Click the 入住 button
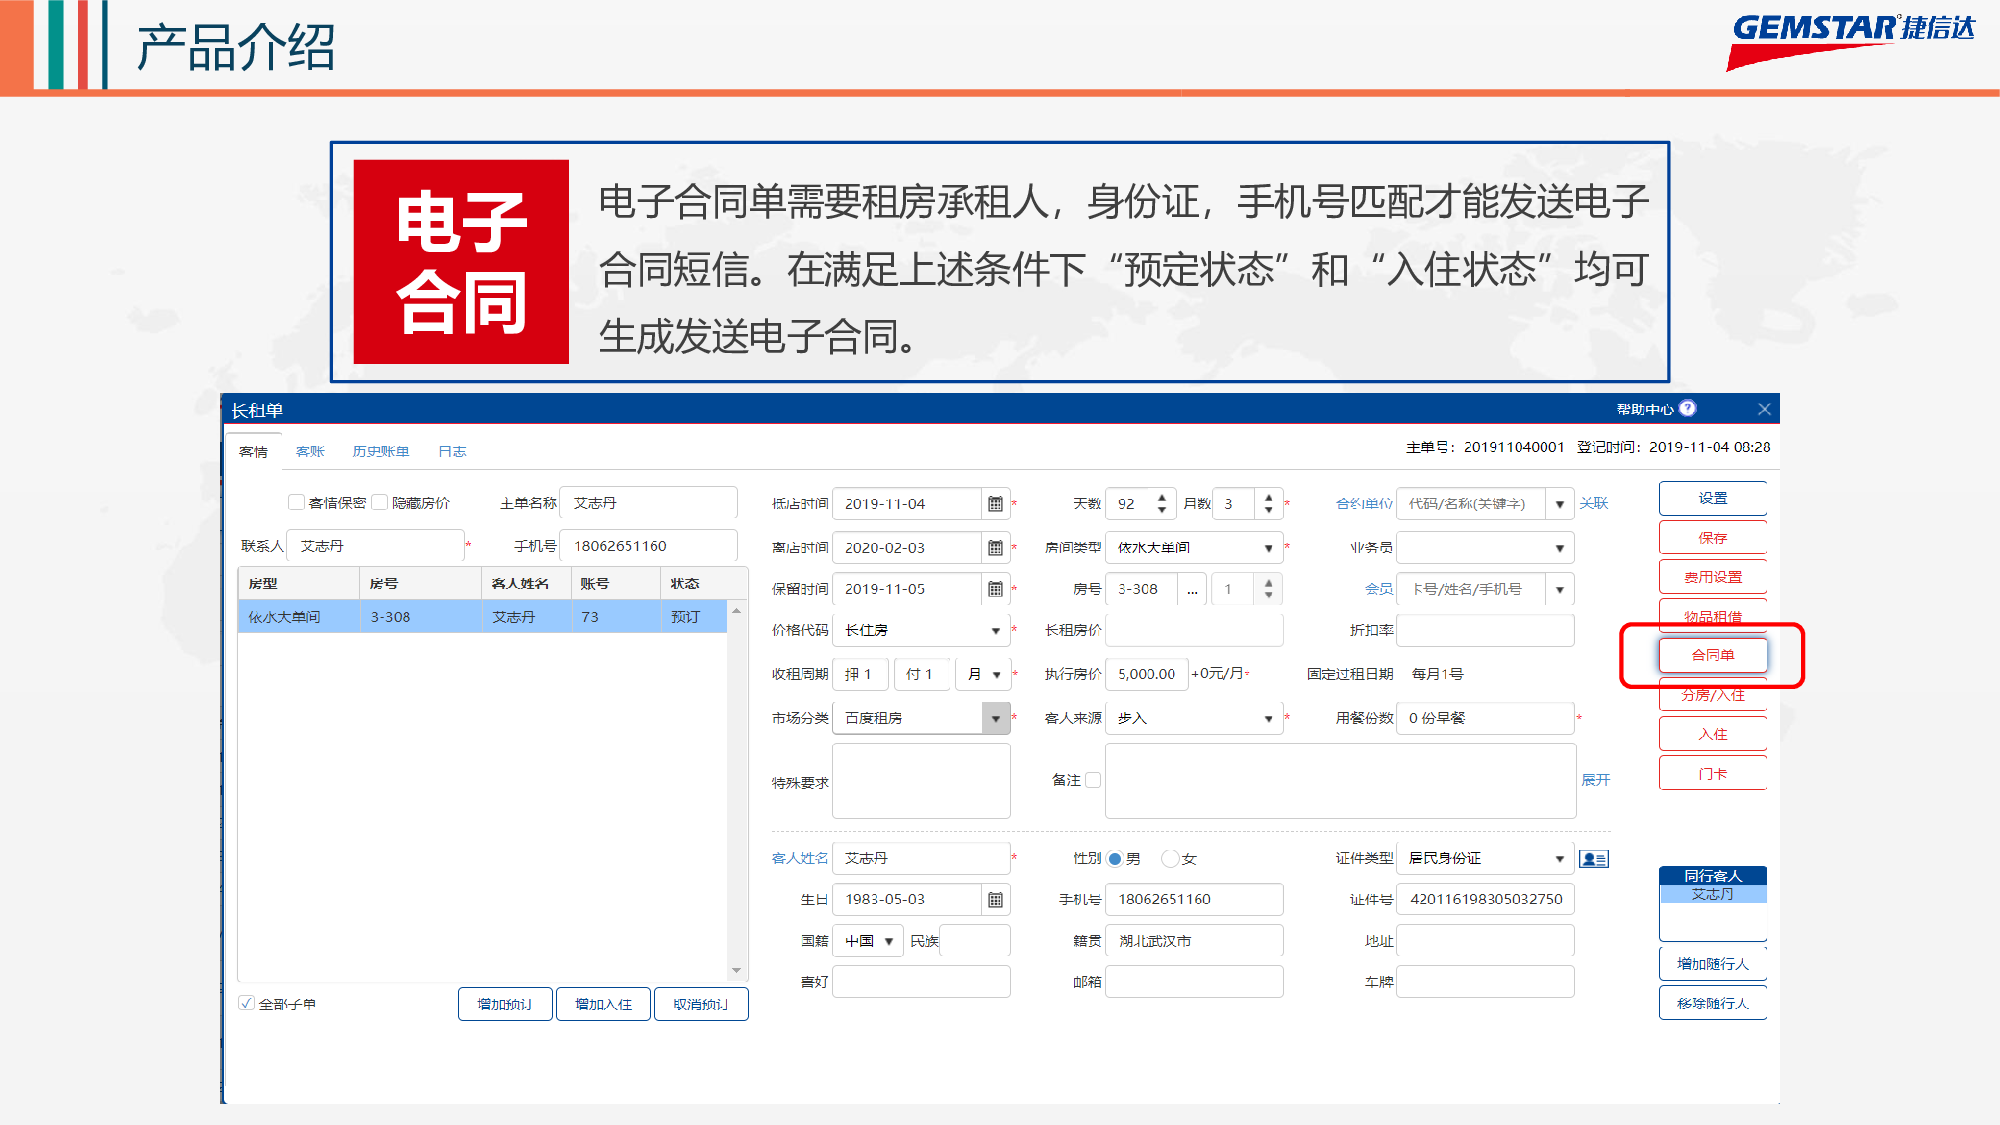The width and height of the screenshot is (2000, 1125). pos(1713,734)
